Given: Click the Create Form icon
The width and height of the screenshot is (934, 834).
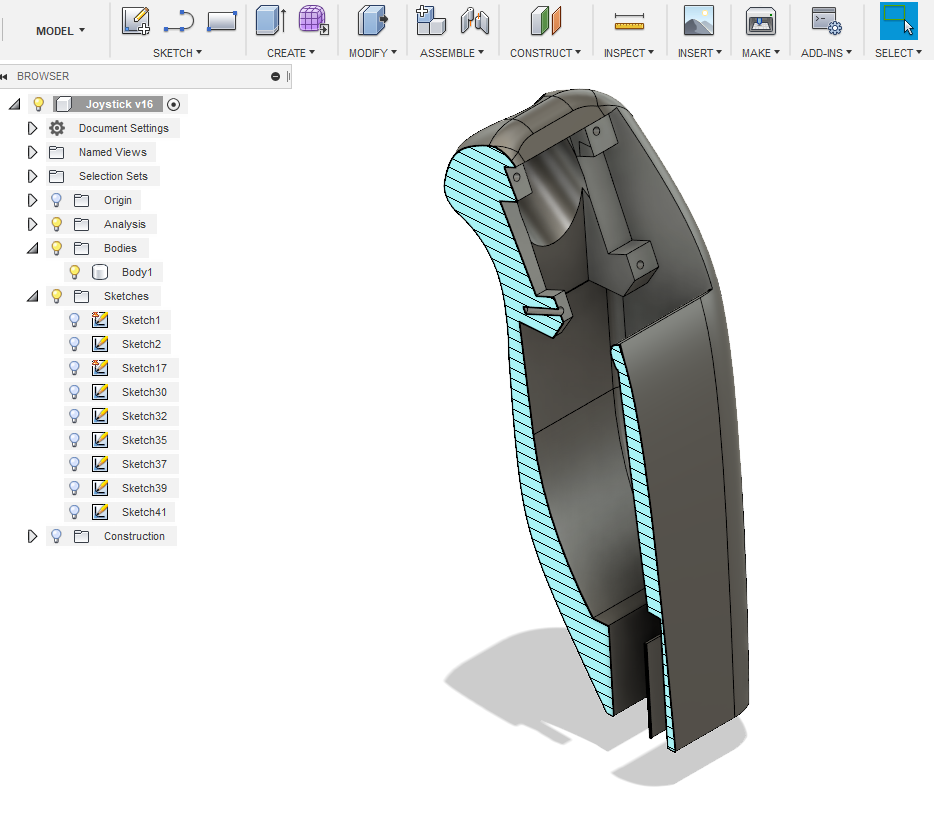Looking at the screenshot, I should (313, 20).
